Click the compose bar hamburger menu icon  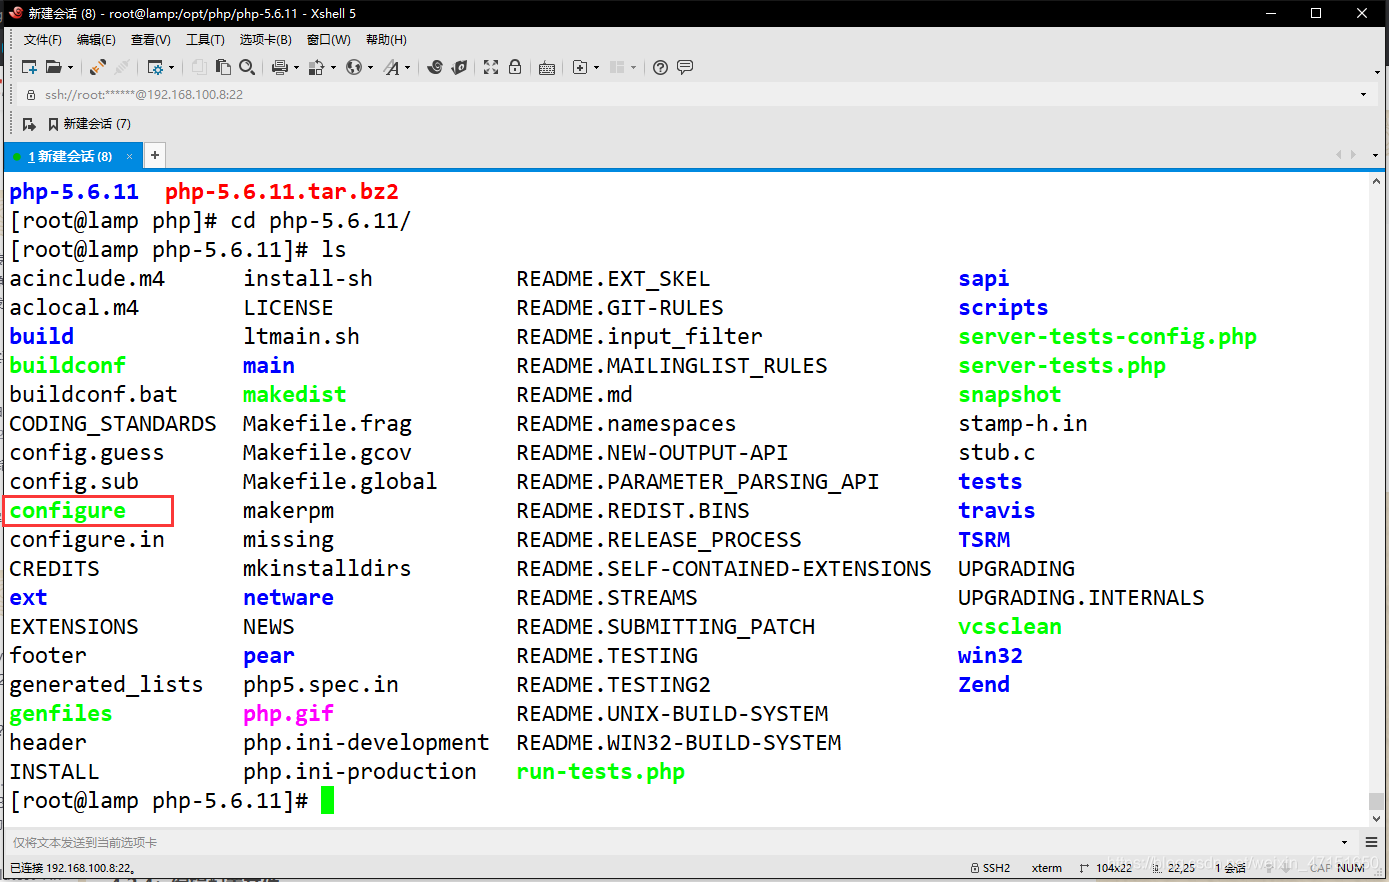[x=1371, y=842]
